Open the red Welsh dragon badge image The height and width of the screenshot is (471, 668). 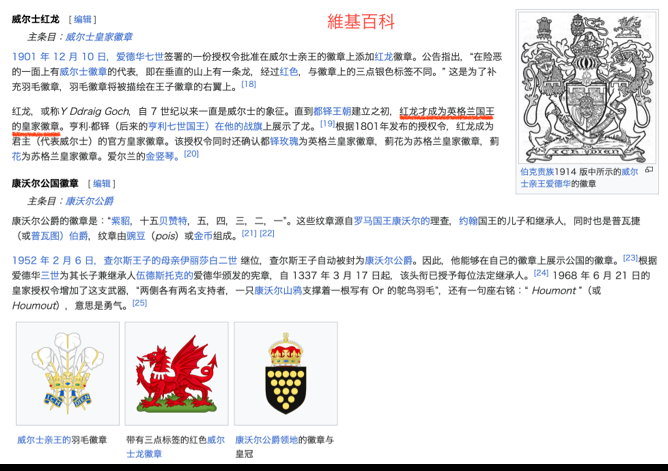tap(177, 373)
